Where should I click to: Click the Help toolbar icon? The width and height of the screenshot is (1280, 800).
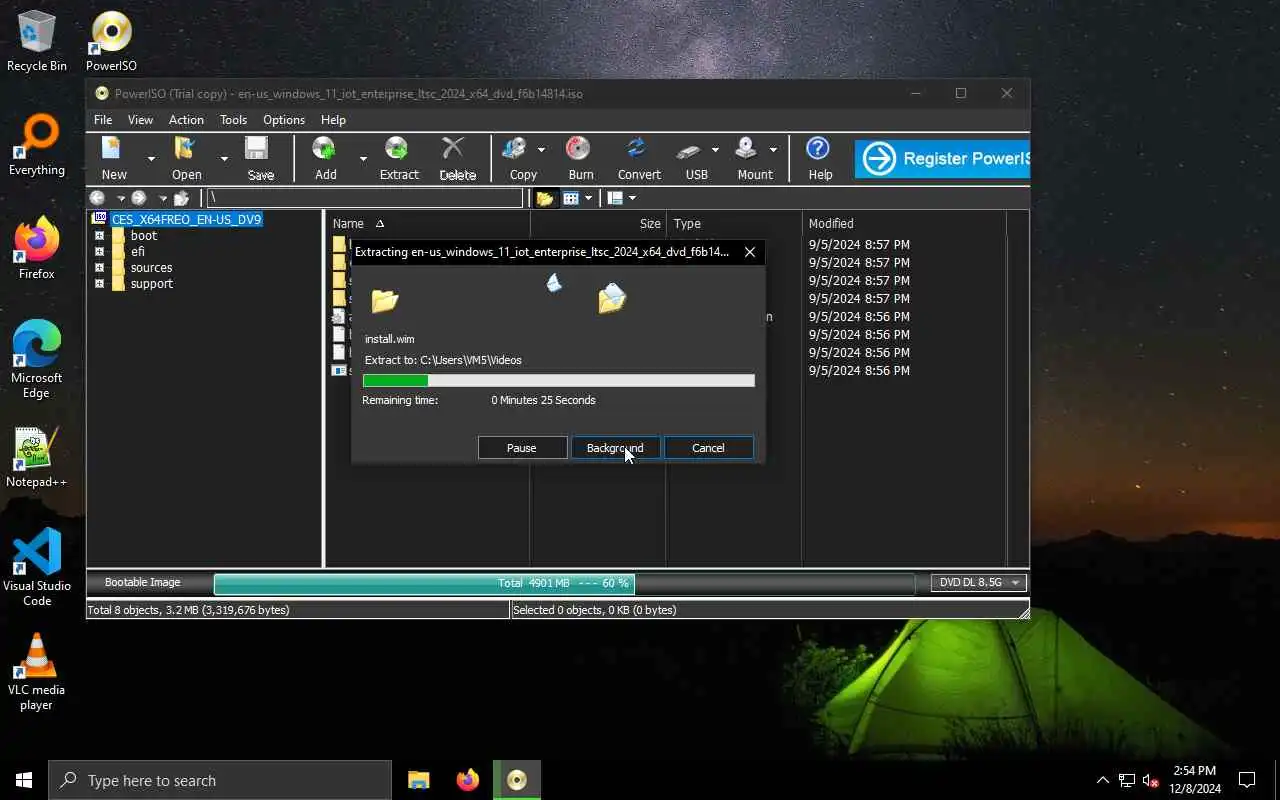(819, 158)
